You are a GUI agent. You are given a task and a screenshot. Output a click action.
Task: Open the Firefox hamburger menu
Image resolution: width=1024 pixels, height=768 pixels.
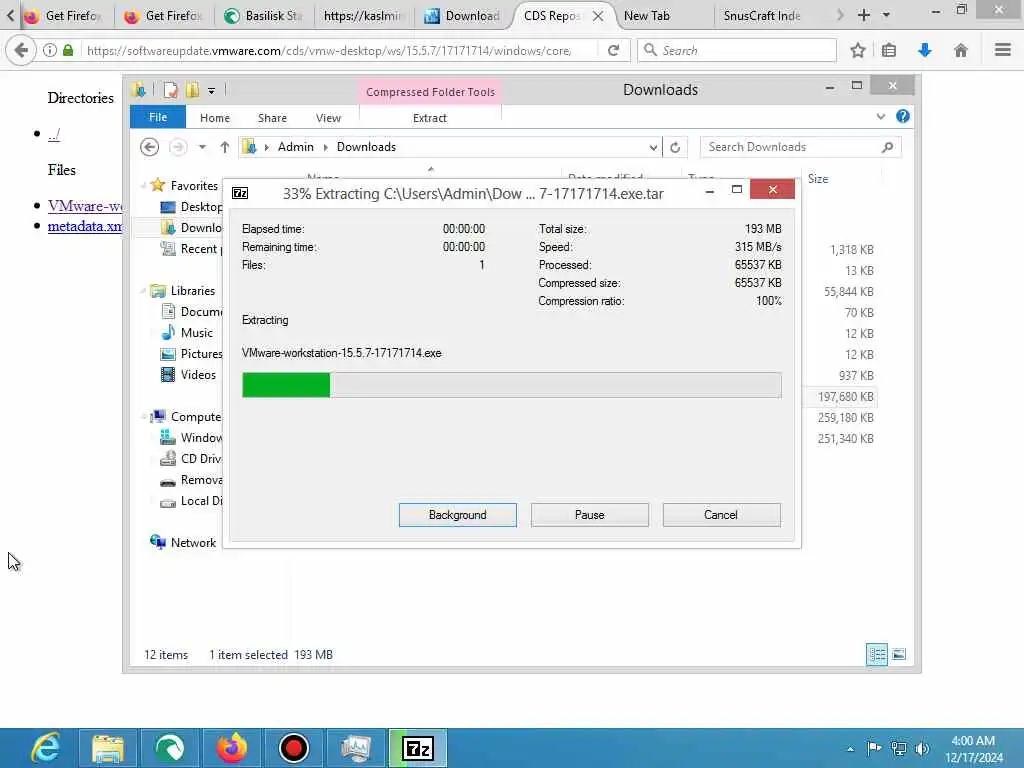1002,50
